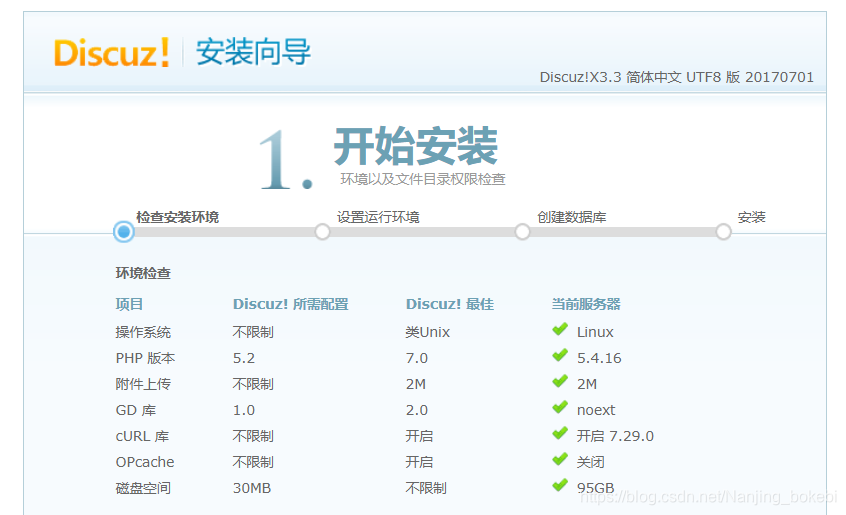The height and width of the screenshot is (515, 846).
Task: Click the 项目 column header
Action: point(129,304)
